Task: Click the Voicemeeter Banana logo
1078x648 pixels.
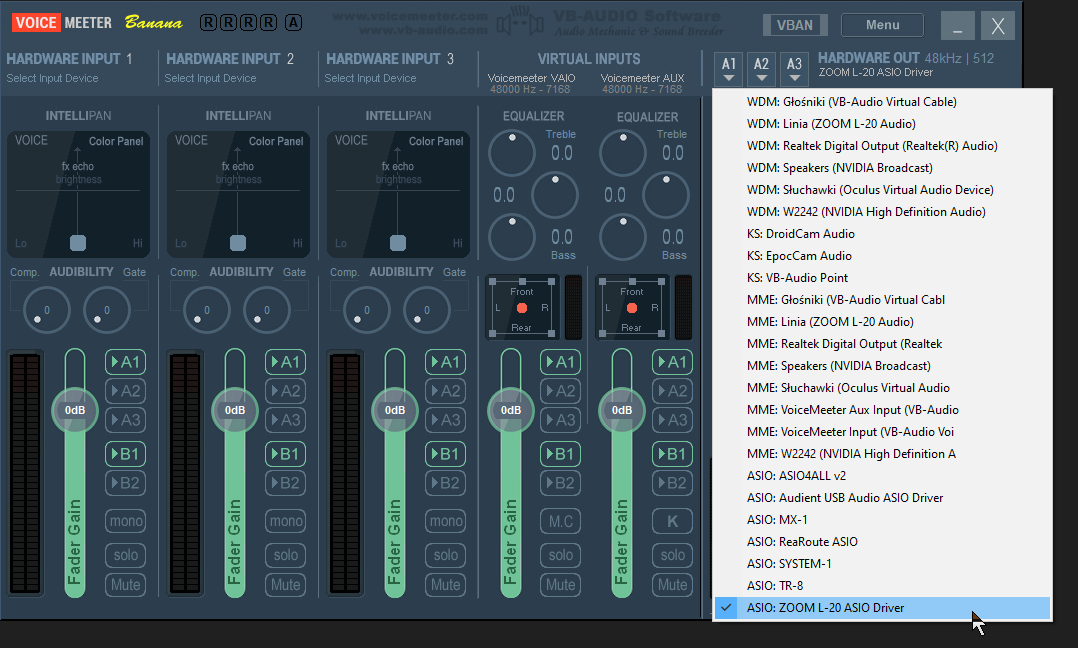Action: click(97, 23)
